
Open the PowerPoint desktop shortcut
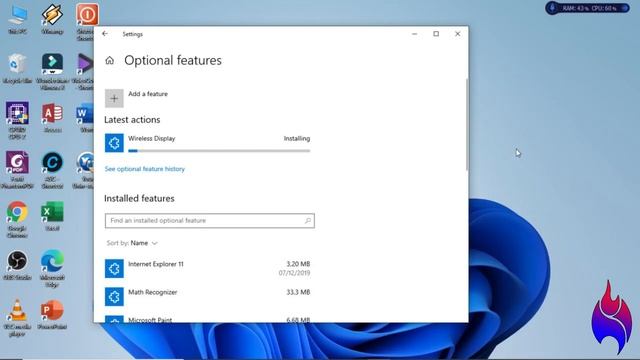52,315
